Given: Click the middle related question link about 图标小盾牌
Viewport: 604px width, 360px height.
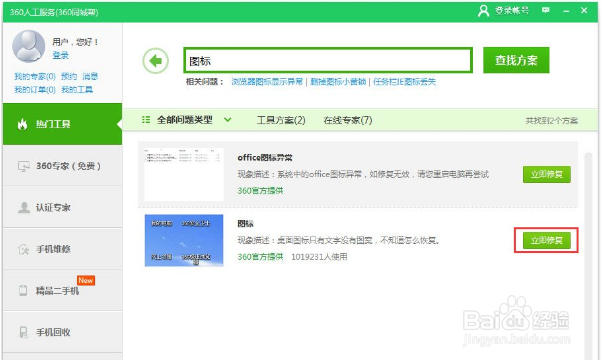Looking at the screenshot, I should (338, 82).
